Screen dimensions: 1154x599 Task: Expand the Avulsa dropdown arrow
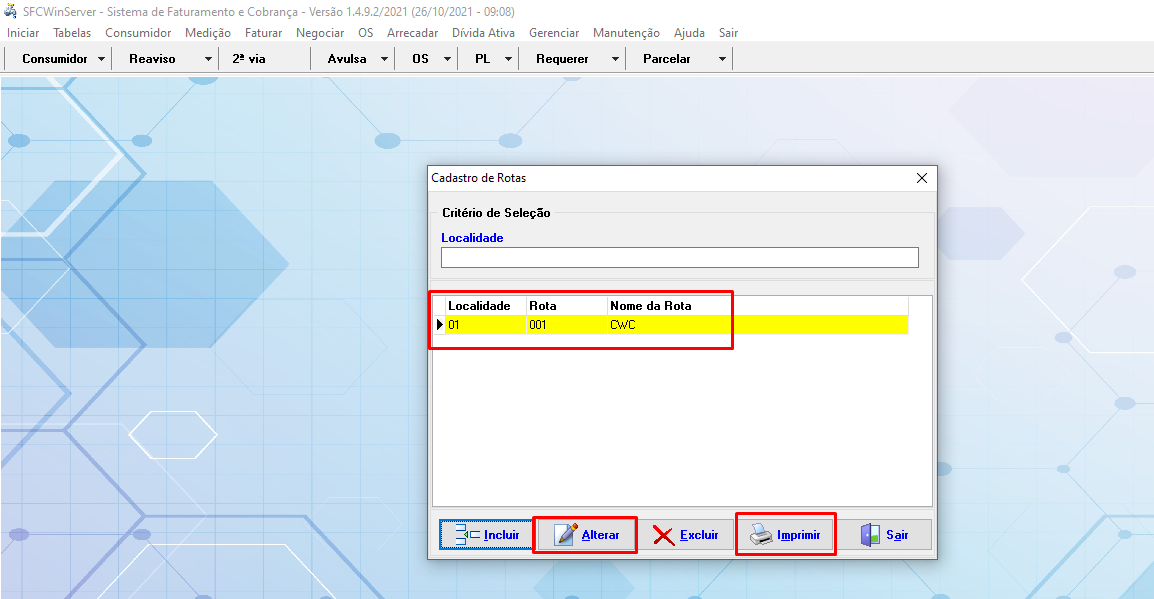tap(384, 59)
